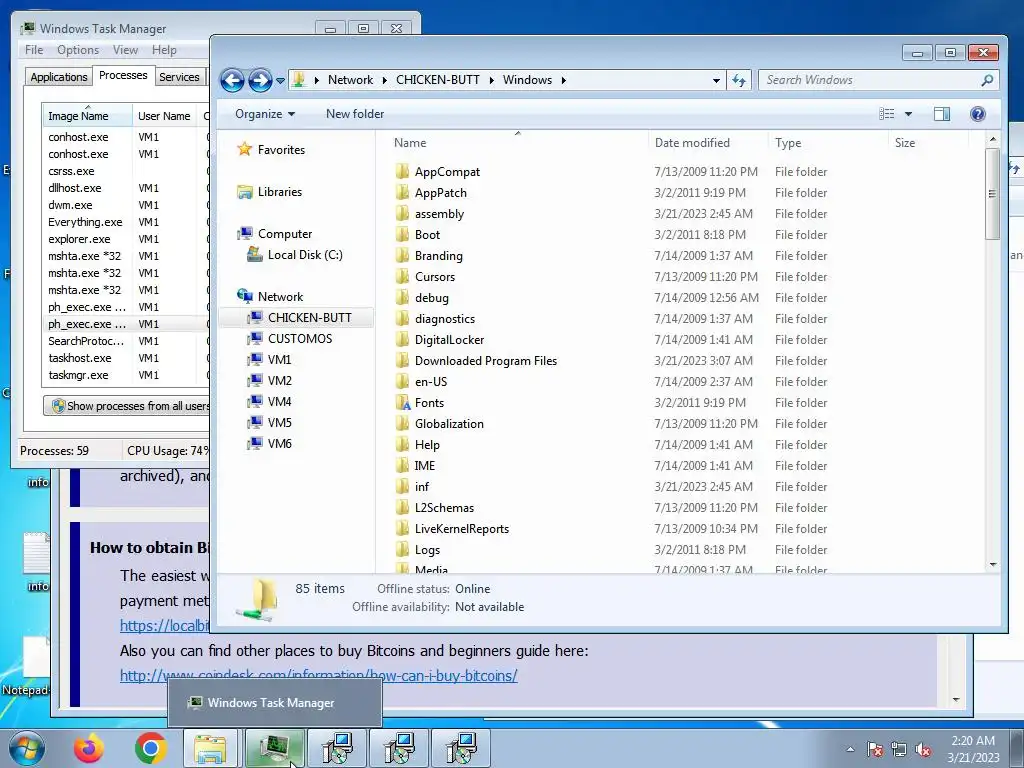Open Windows Explorer taskbar icon
The image size is (1024, 768).
[210, 748]
